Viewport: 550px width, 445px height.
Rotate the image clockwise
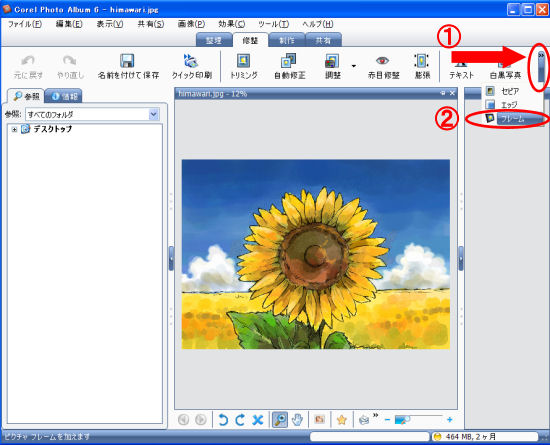240,419
